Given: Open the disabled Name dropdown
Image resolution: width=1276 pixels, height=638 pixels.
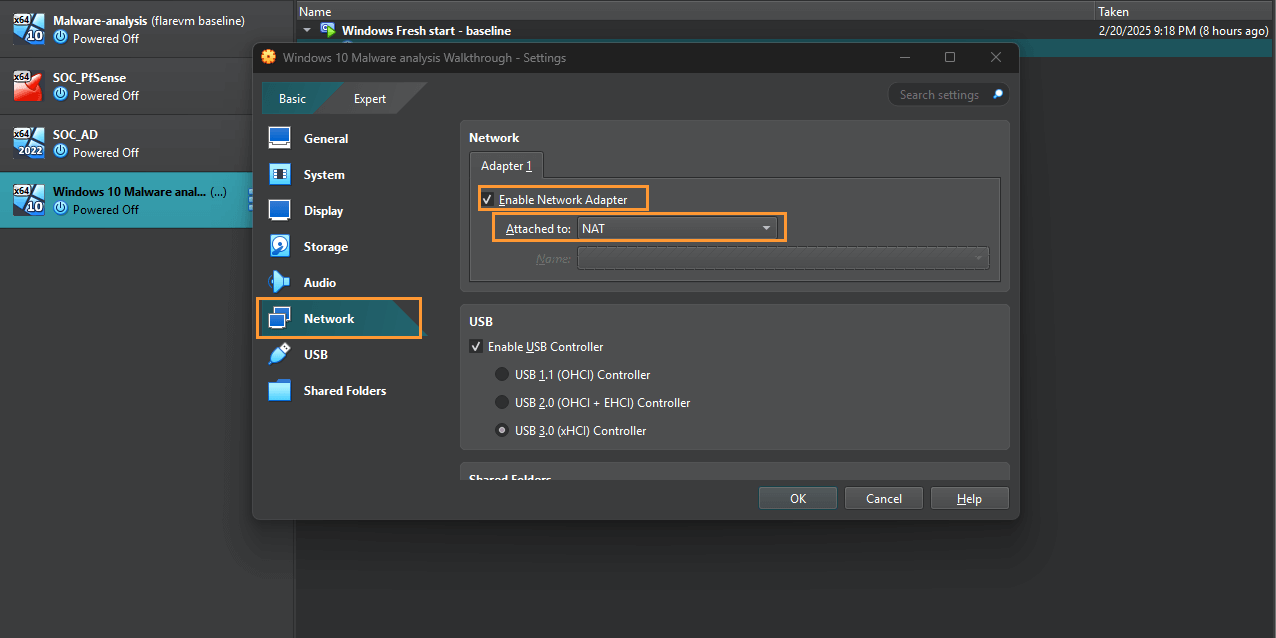Looking at the screenshot, I should [783, 258].
